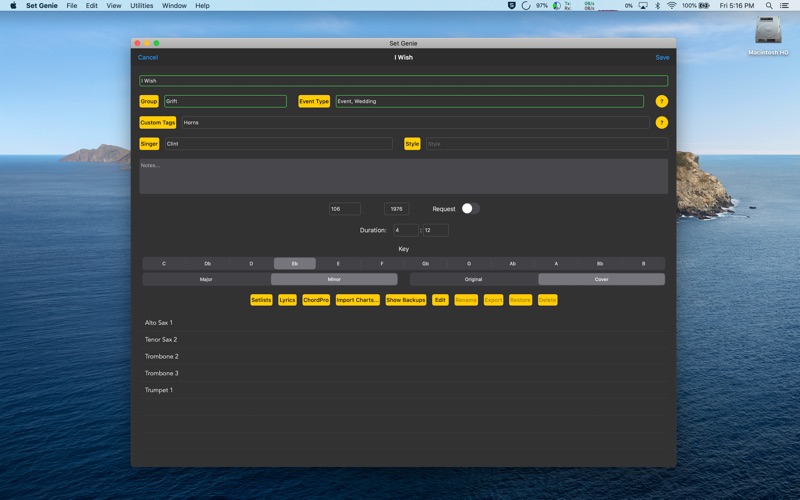Click the AirPlay display icon in menu bar
The image size is (800, 500).
pos(643,6)
